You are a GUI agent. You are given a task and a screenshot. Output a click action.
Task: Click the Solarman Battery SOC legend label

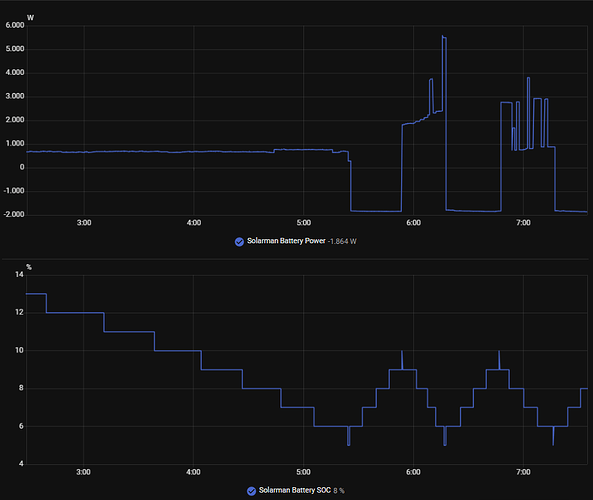click(x=295, y=490)
